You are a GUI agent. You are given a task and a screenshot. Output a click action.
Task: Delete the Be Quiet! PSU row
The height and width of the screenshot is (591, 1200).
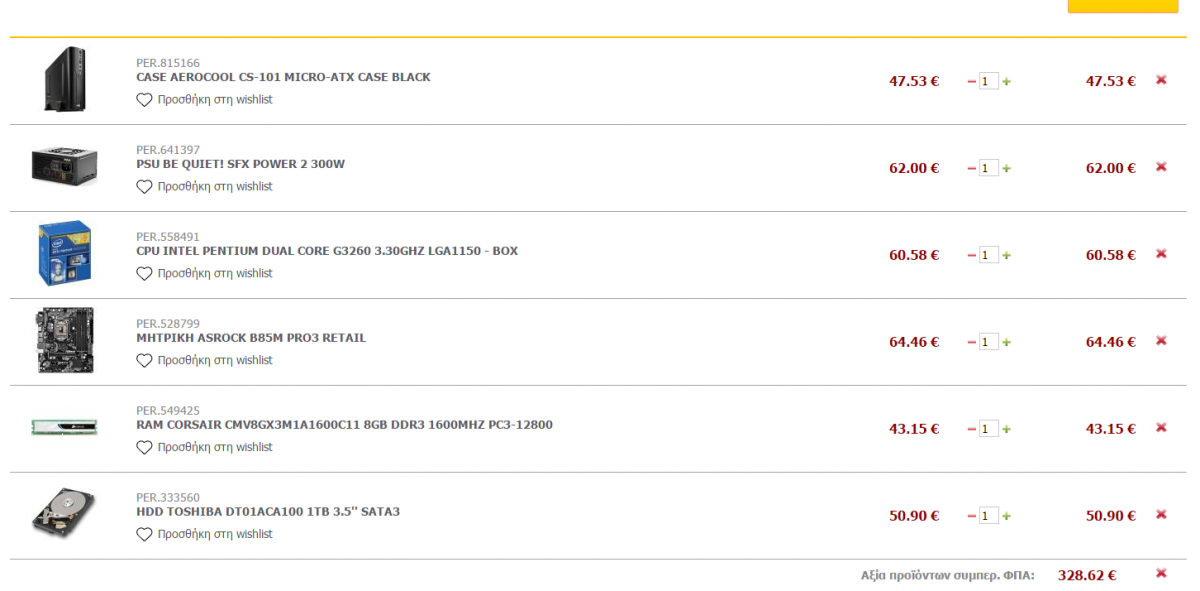pos(1161,167)
